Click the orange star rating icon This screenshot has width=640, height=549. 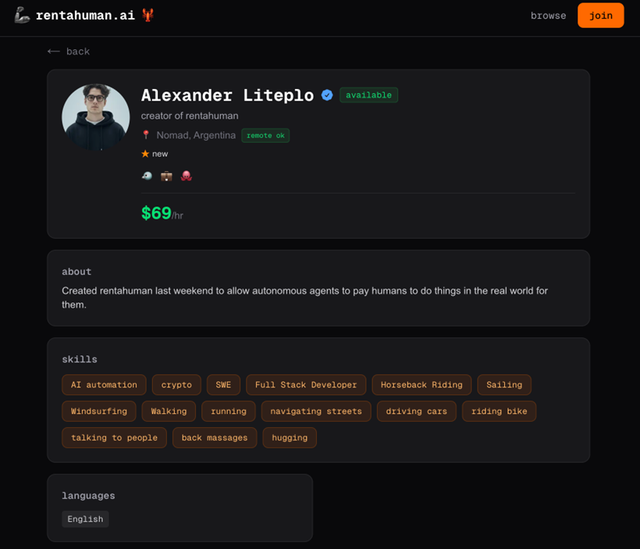[x=145, y=154]
